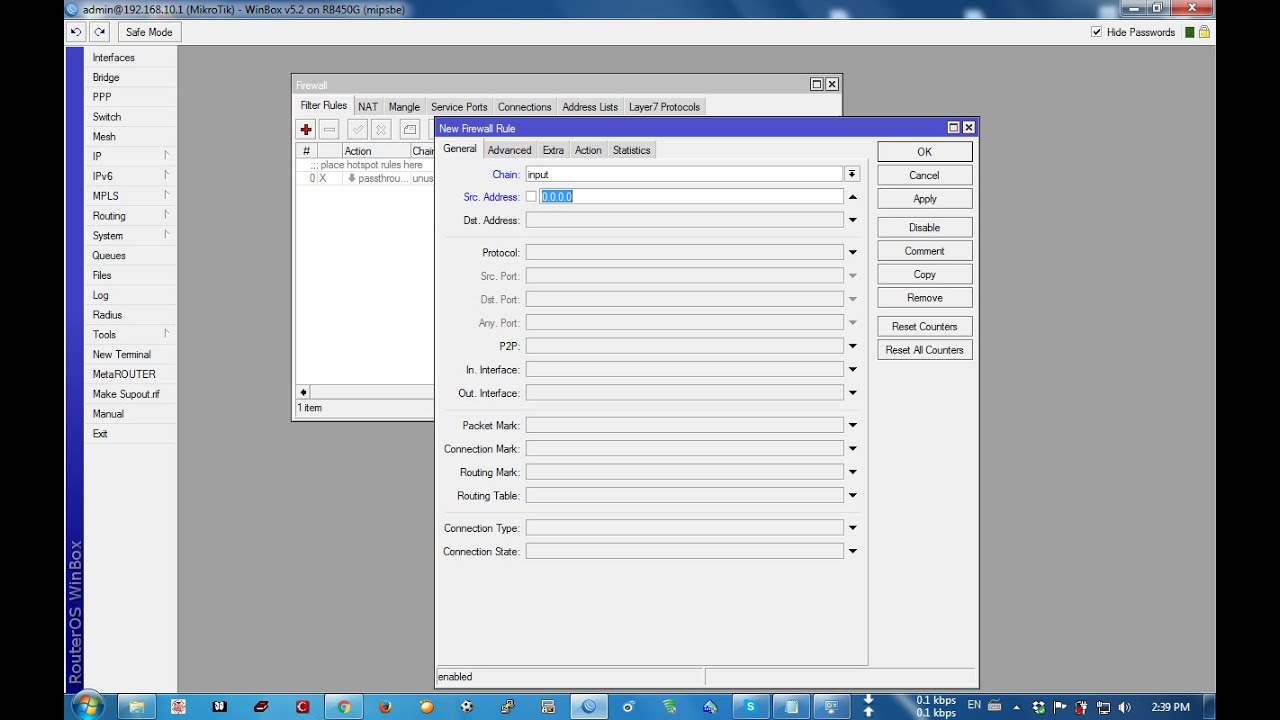1280x720 pixels.
Task: Expand the Dst. Address field
Action: click(x=853, y=220)
